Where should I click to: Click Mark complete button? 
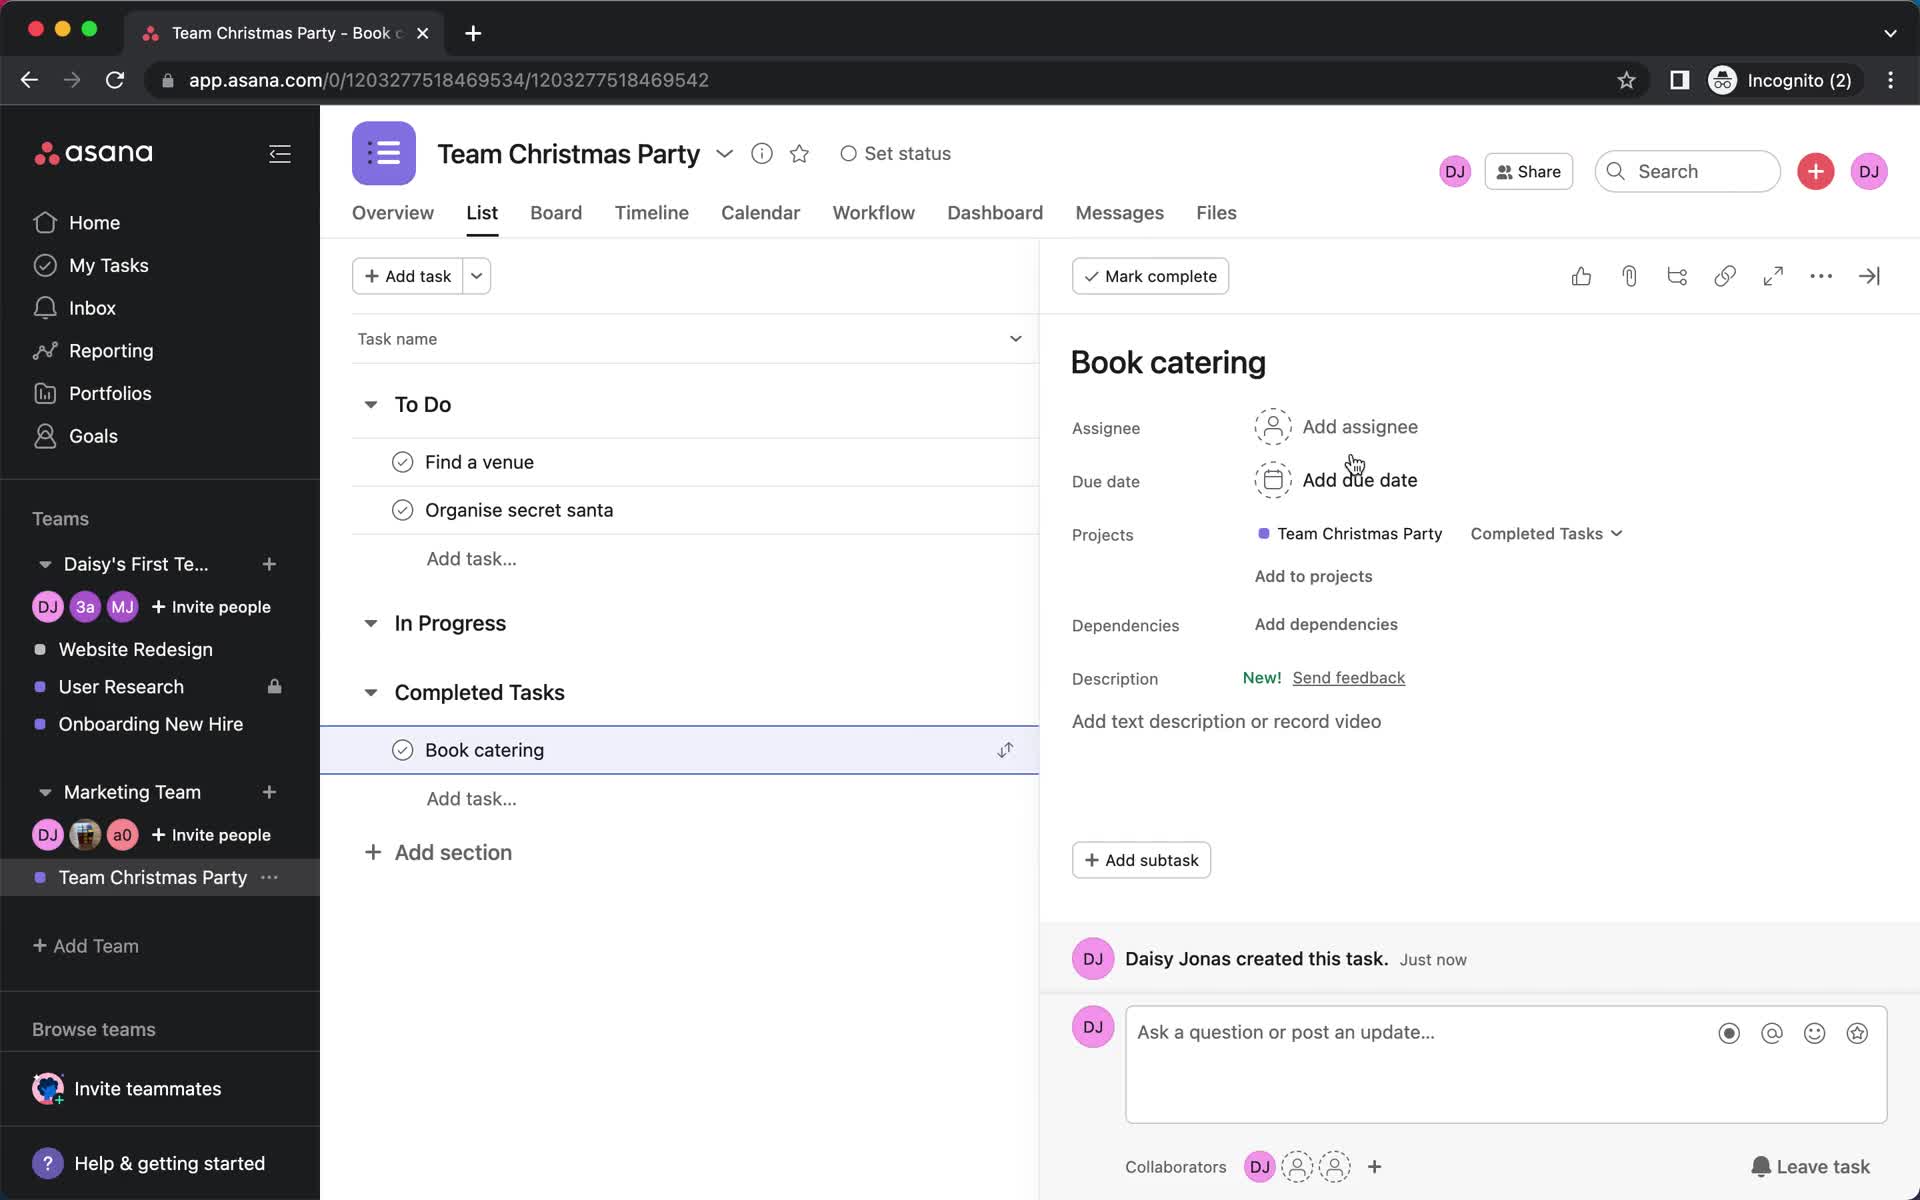tap(1150, 275)
